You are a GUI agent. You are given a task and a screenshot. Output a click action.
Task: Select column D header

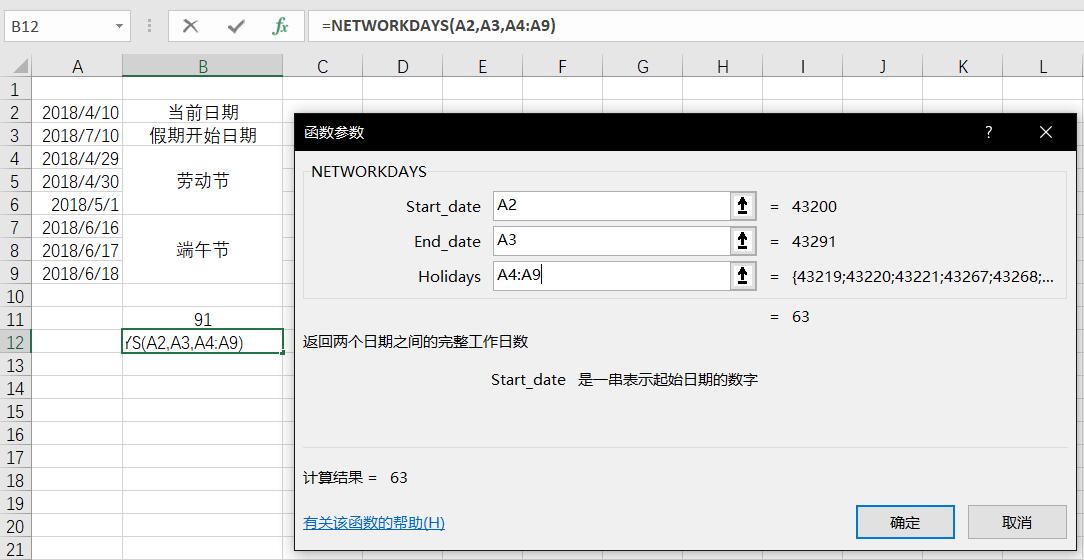coord(402,66)
